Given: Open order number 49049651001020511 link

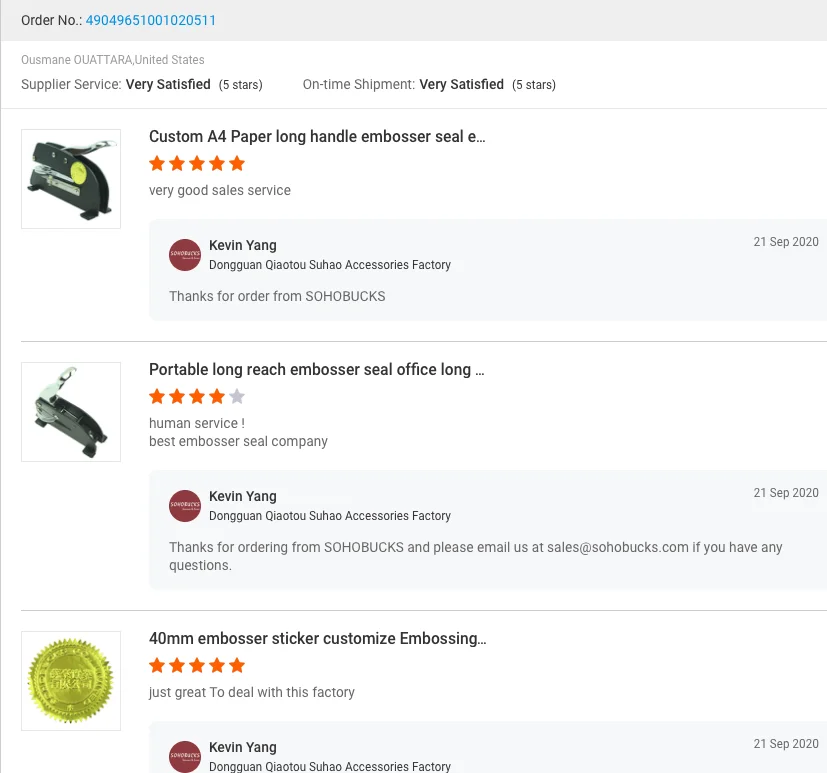Looking at the screenshot, I should (x=150, y=20).
